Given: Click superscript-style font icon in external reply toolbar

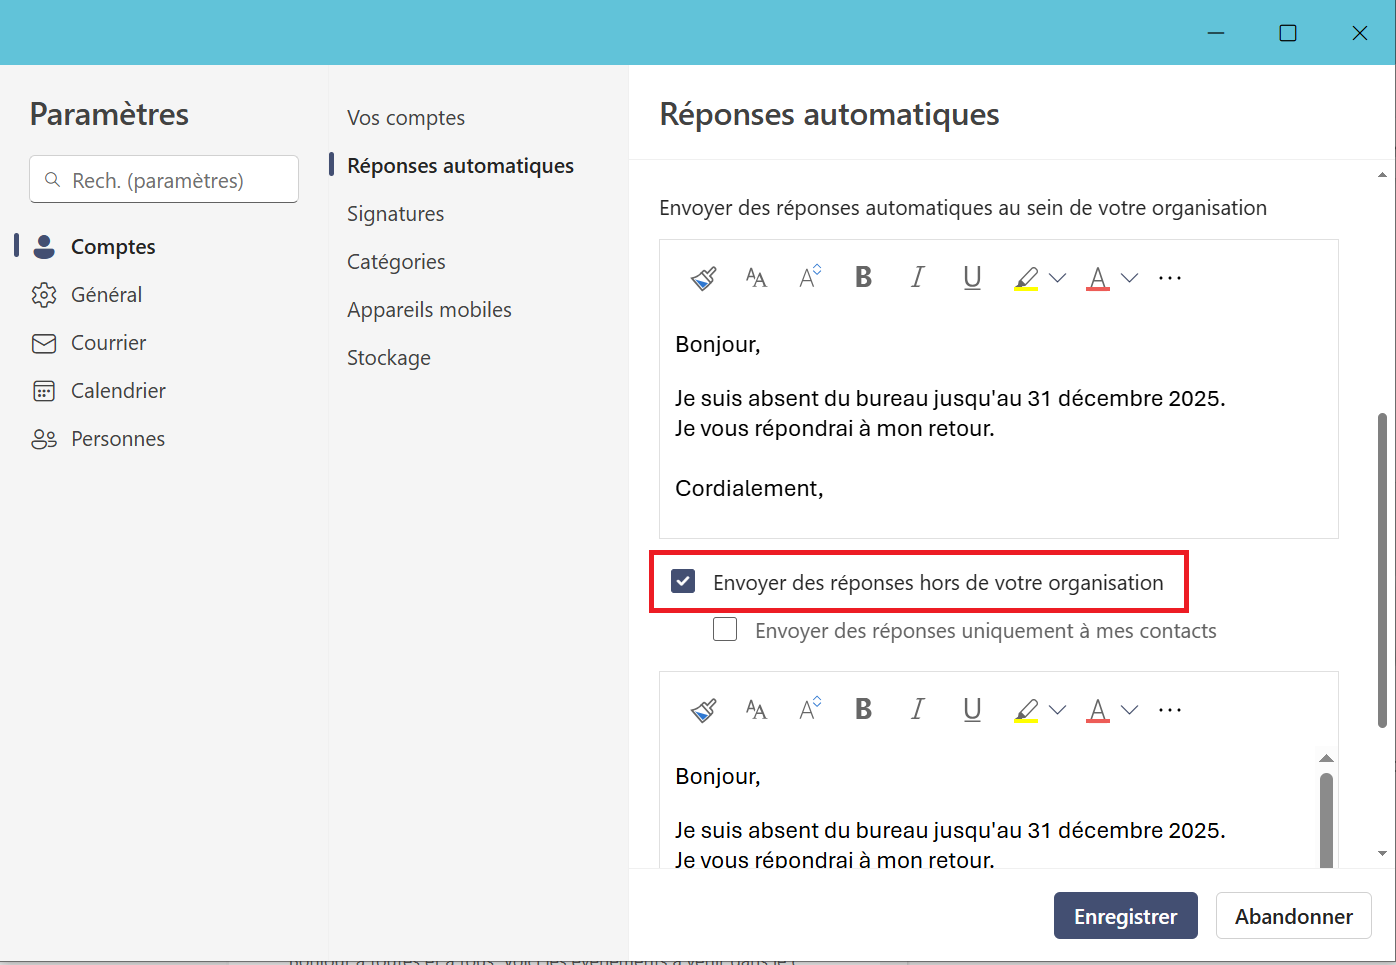Looking at the screenshot, I should click(x=810, y=709).
